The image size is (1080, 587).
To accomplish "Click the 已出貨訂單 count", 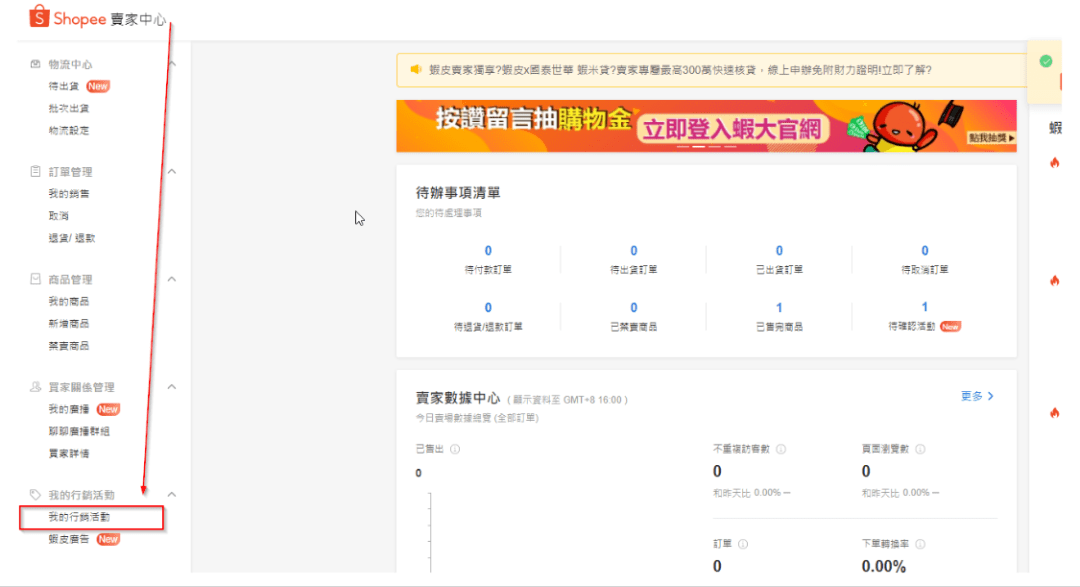I will click(x=779, y=251).
